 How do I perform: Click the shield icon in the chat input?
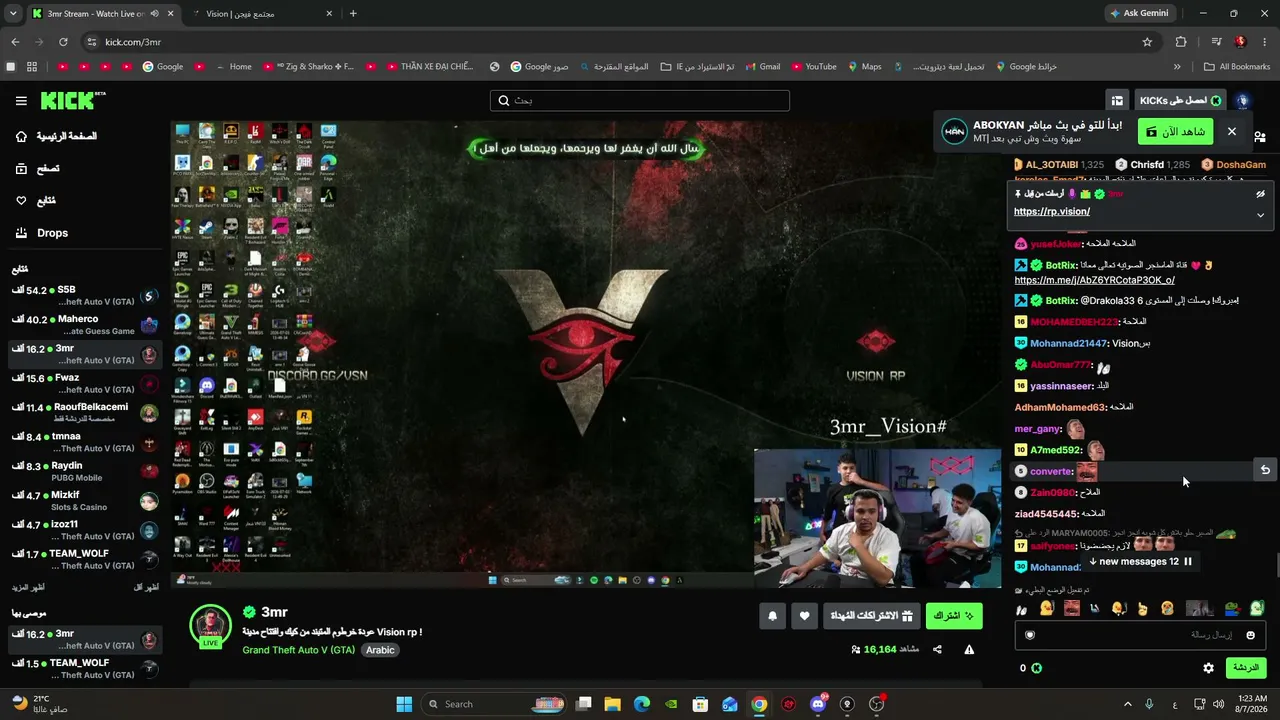1030,635
